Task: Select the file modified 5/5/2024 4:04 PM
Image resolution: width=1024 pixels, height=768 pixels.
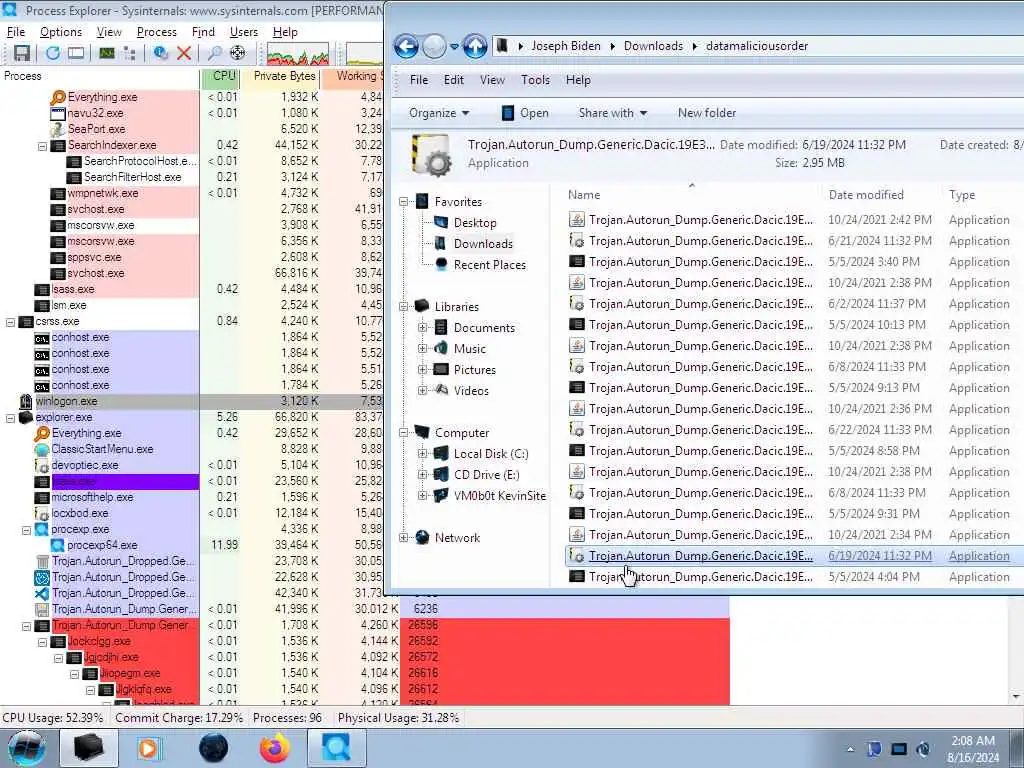Action: pos(793,577)
